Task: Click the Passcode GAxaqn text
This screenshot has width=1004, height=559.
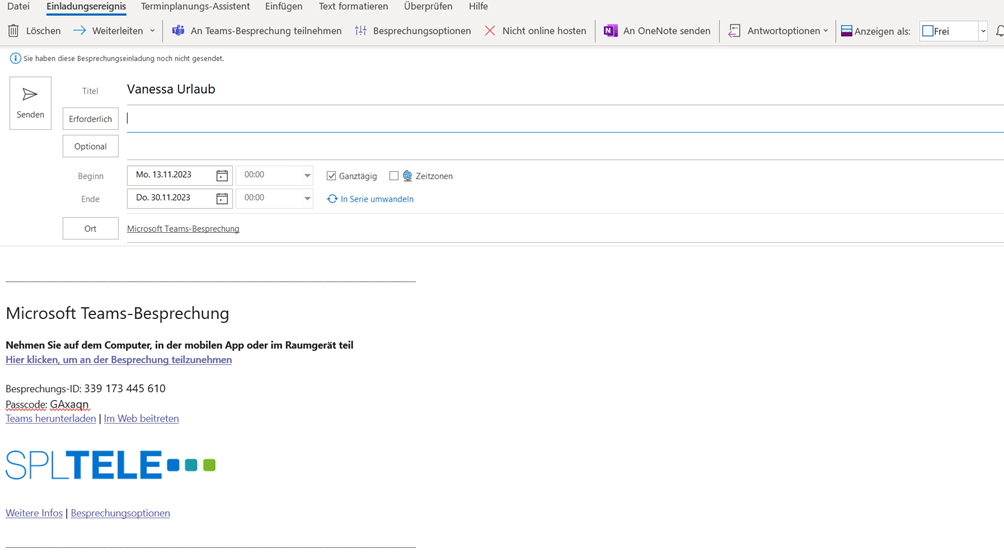Action: click(x=47, y=404)
